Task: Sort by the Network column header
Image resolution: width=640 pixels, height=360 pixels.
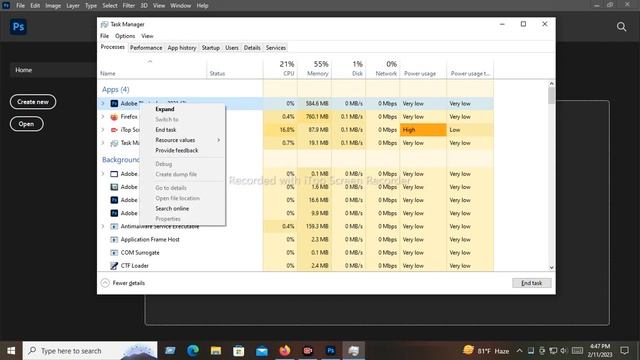Action: pos(382,68)
